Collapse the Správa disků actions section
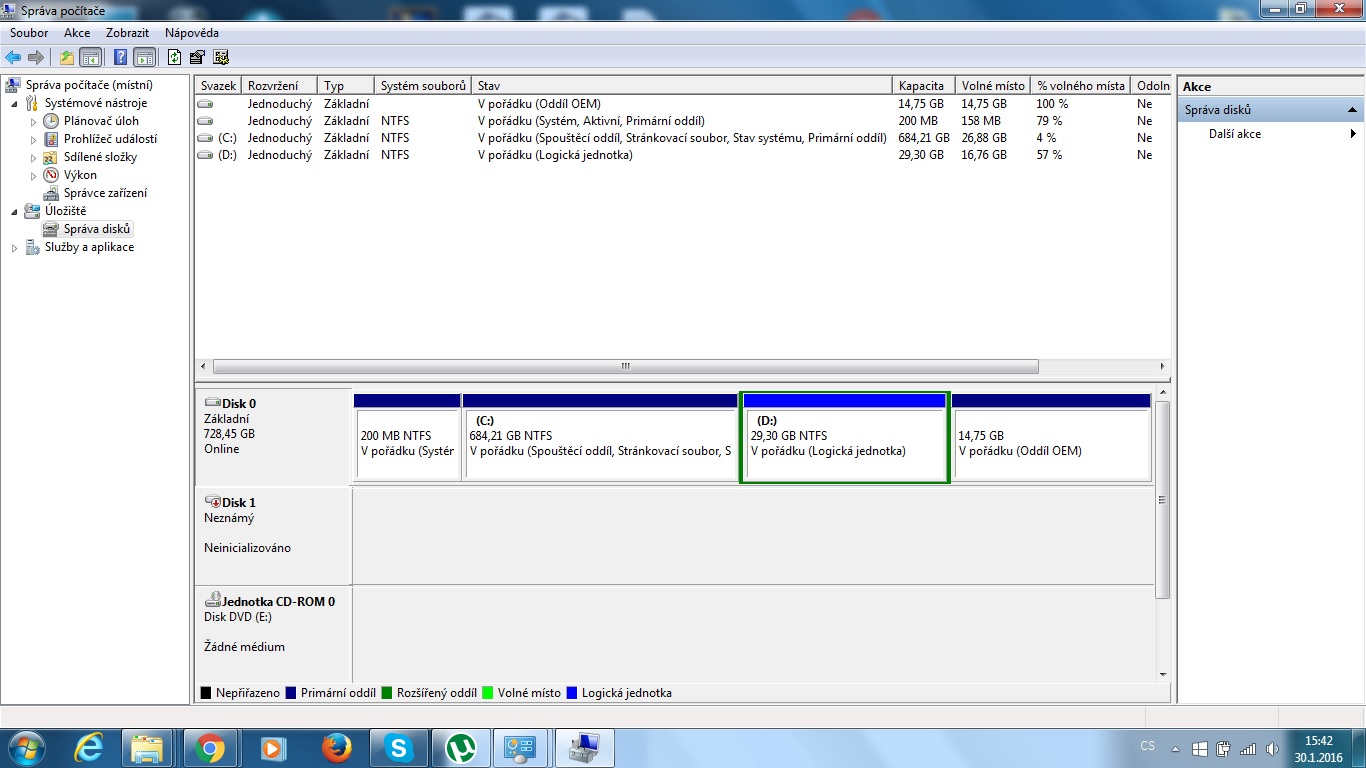Image resolution: width=1366 pixels, height=768 pixels. tap(1352, 110)
